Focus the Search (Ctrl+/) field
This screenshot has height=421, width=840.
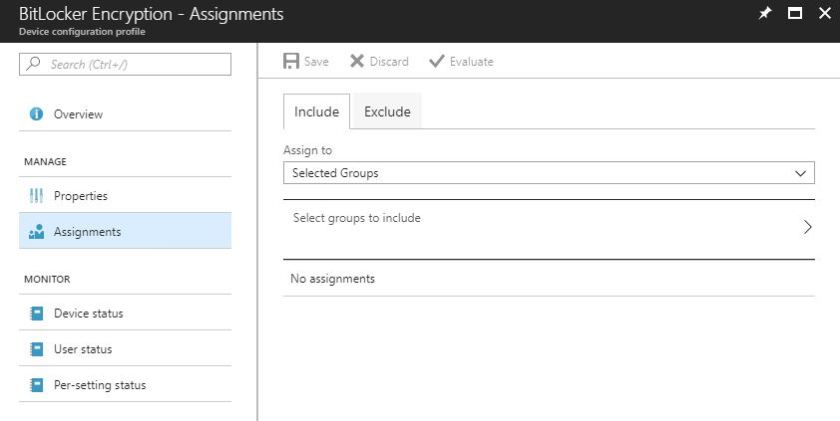(x=125, y=64)
